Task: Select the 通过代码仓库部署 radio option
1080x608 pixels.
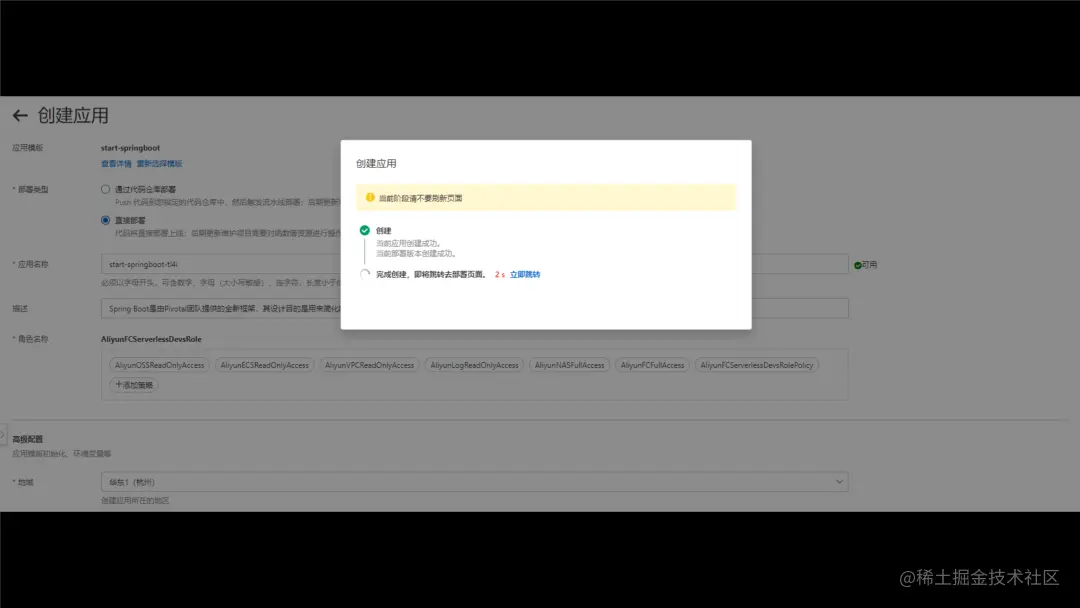Action: pos(105,189)
